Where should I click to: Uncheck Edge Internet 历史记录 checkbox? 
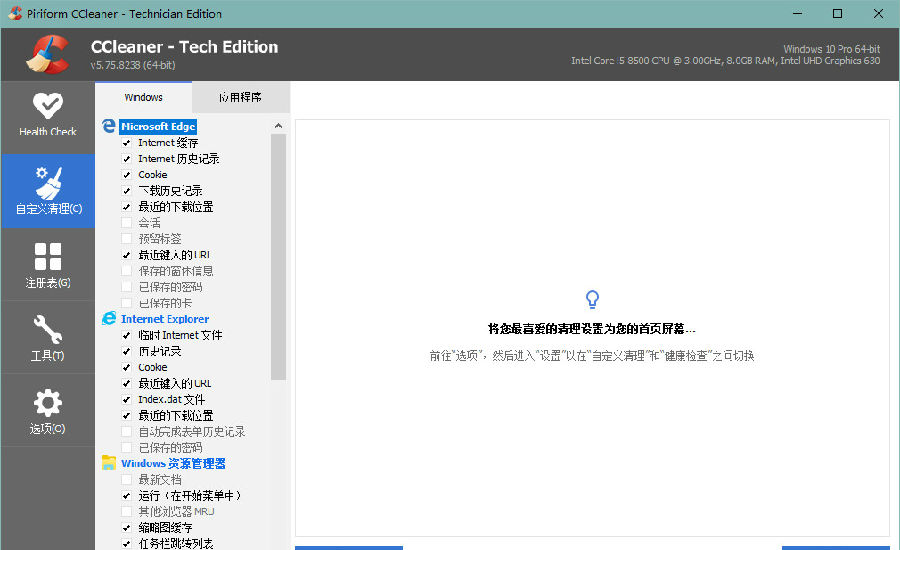click(126, 158)
